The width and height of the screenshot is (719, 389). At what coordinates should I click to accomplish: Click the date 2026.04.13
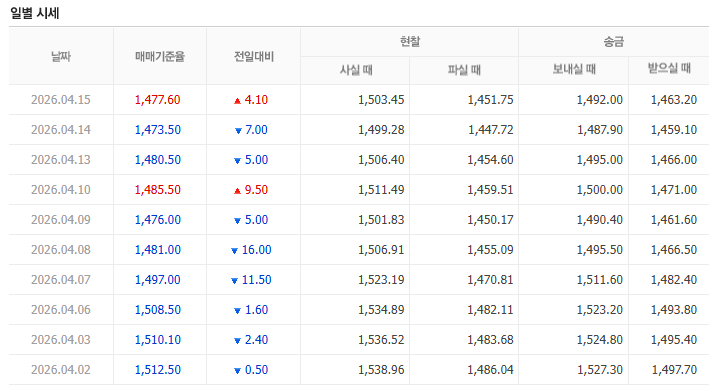point(61,160)
